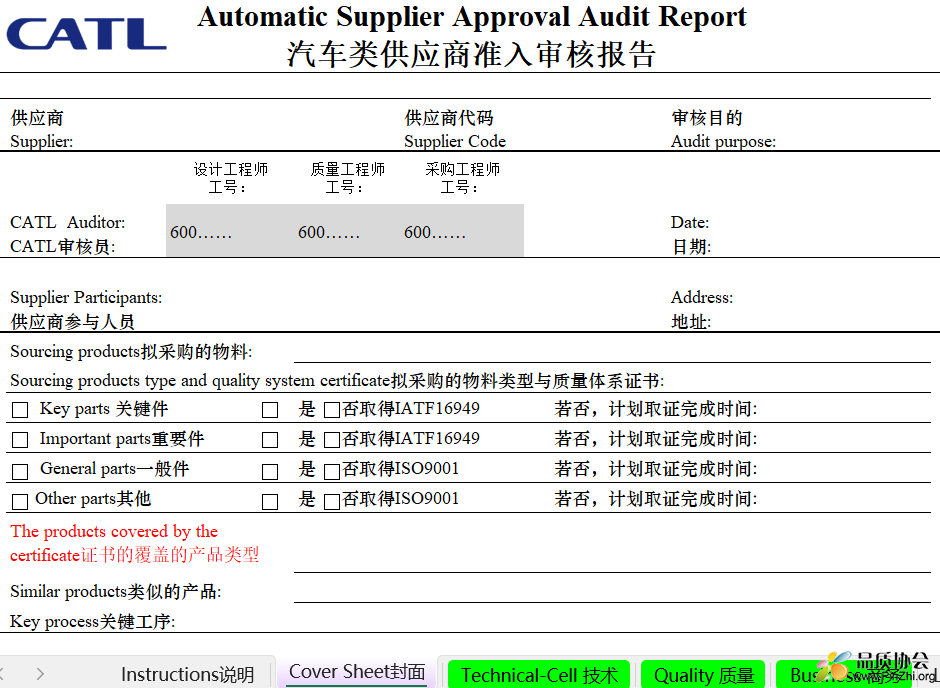This screenshot has width=940, height=688.
Task: Select red 'The products covered by the' text
Action: click(114, 532)
